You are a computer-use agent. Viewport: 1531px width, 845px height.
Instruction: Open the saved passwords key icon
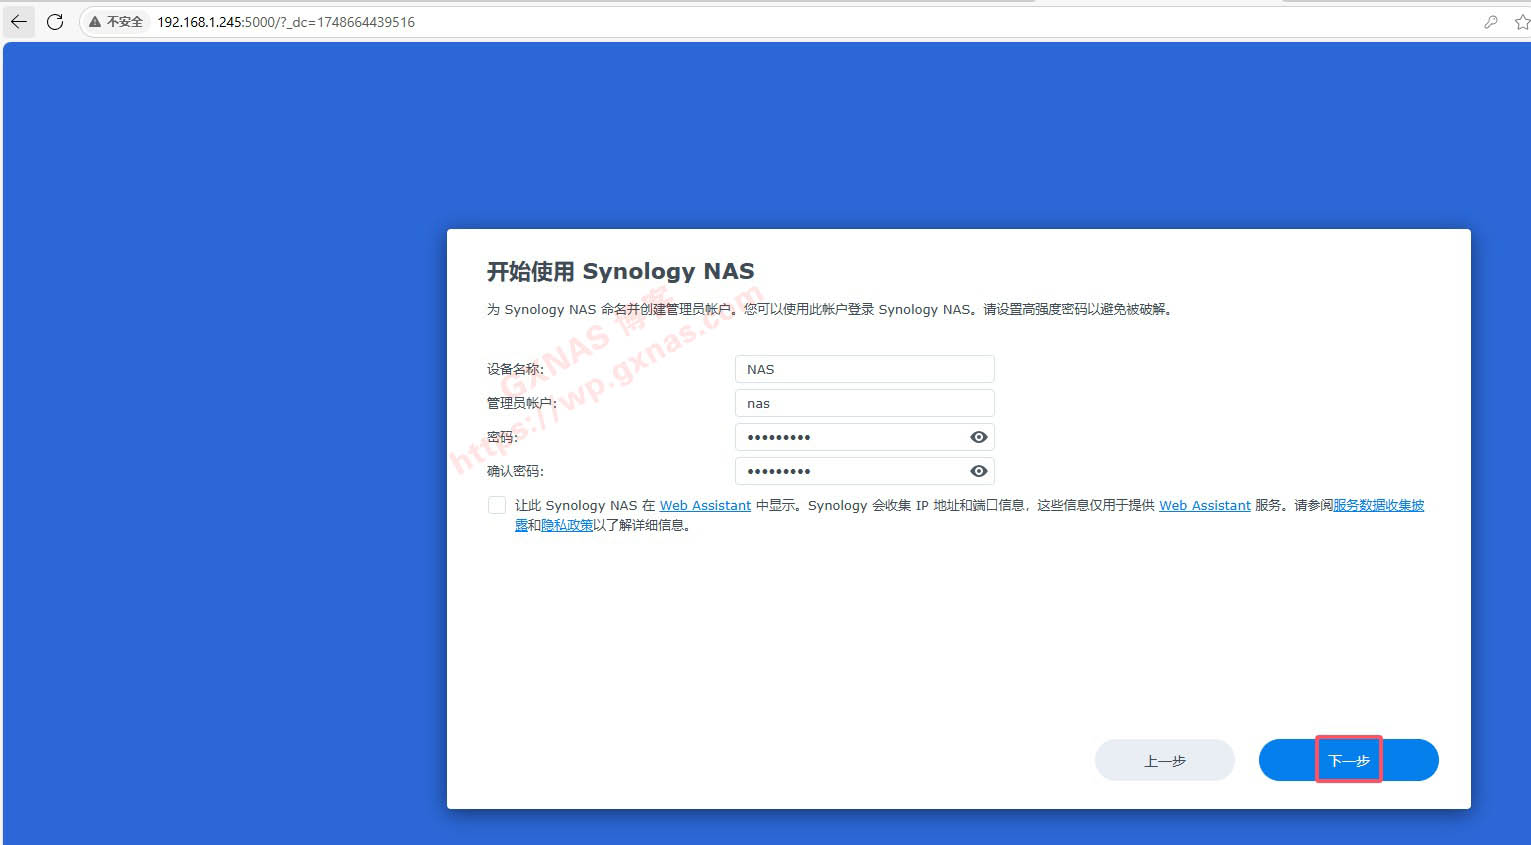click(x=1490, y=21)
